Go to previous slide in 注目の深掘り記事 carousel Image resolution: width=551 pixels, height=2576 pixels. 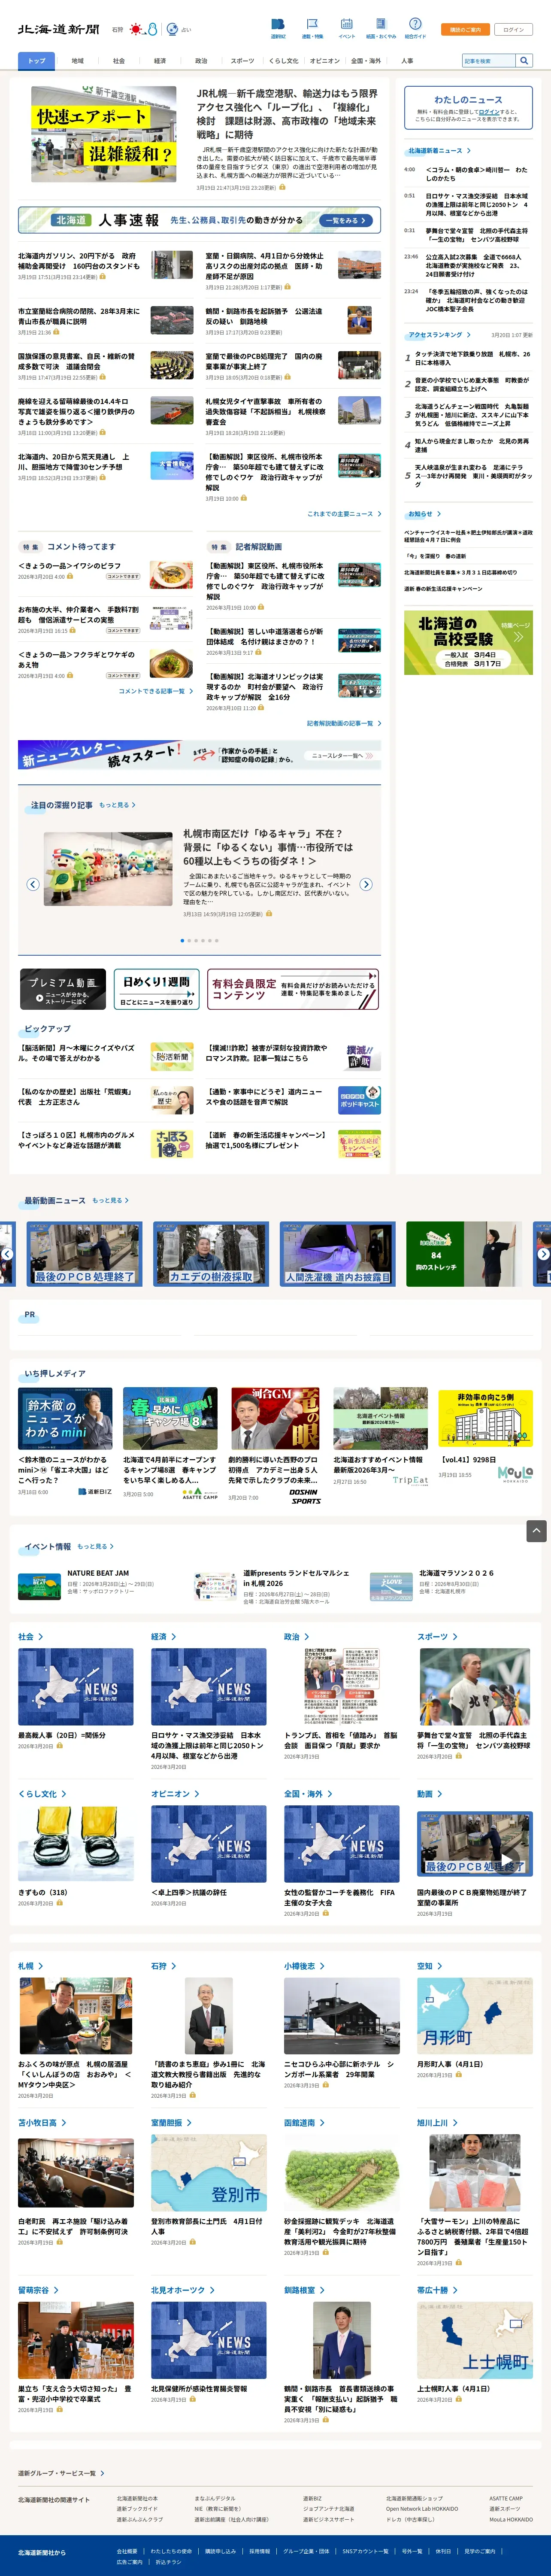[33, 884]
